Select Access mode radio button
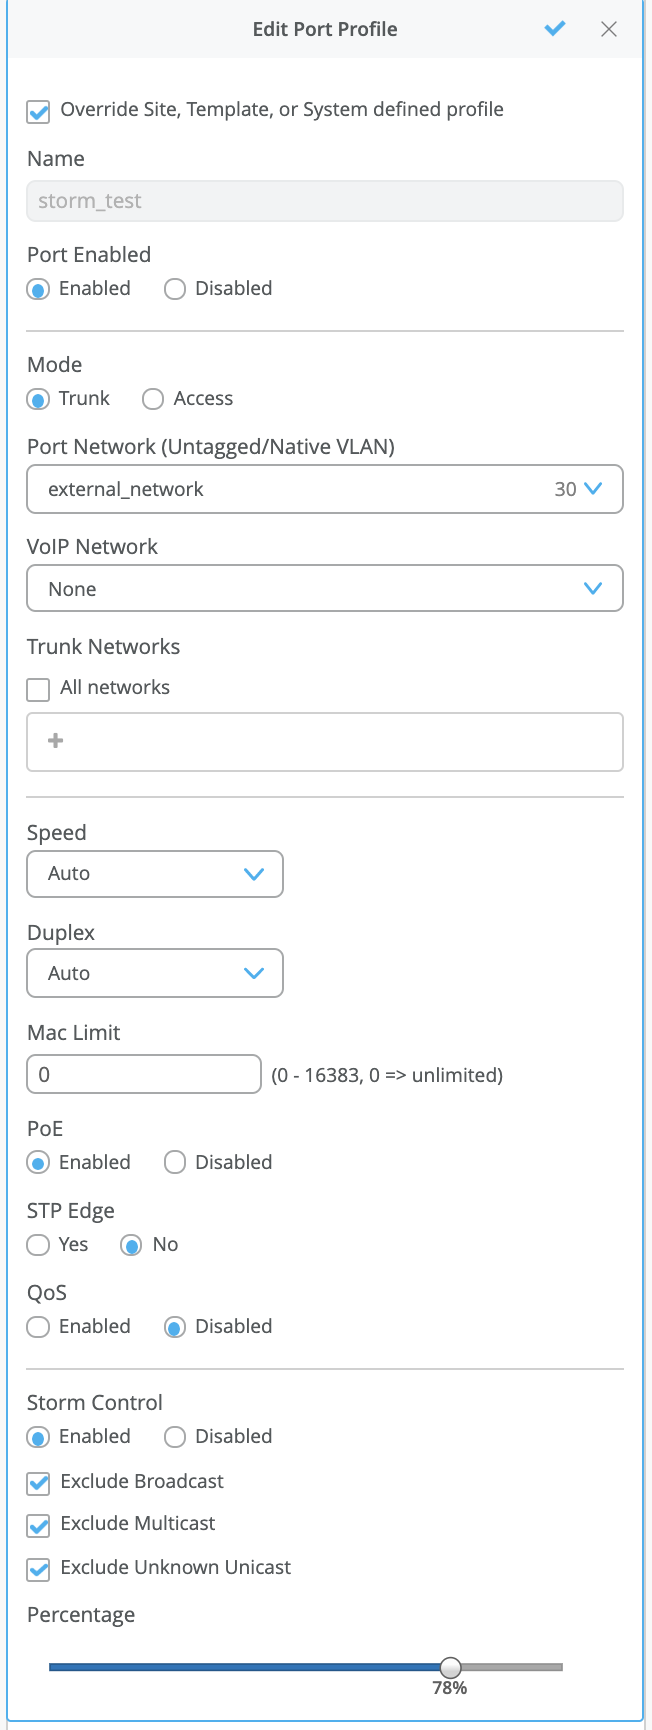This screenshot has width=652, height=1730. click(x=153, y=399)
